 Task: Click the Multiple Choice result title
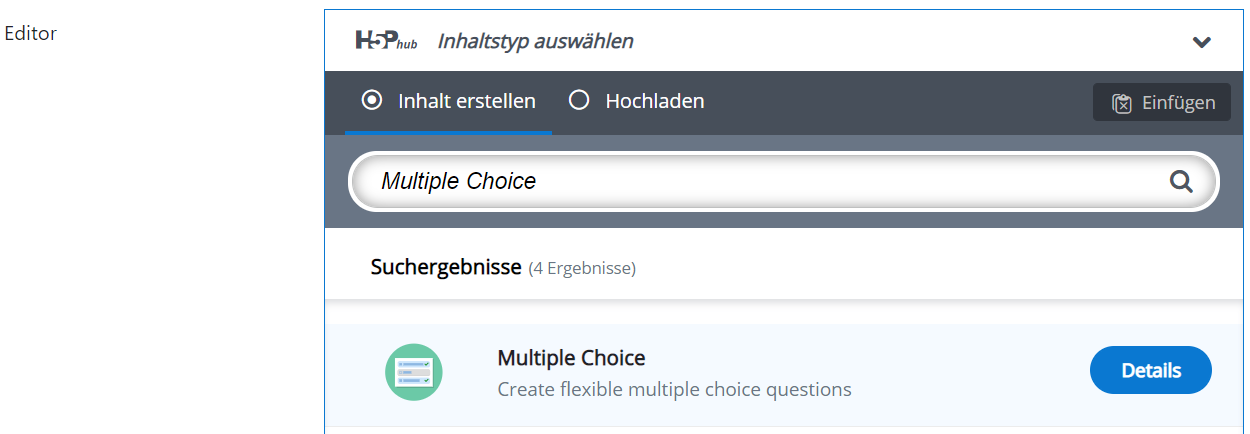[x=571, y=358]
